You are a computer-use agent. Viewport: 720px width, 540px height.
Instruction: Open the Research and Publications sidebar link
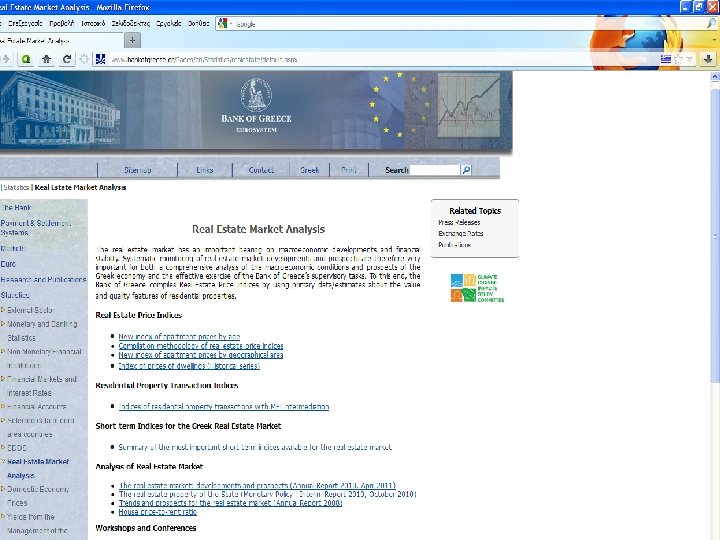click(43, 279)
